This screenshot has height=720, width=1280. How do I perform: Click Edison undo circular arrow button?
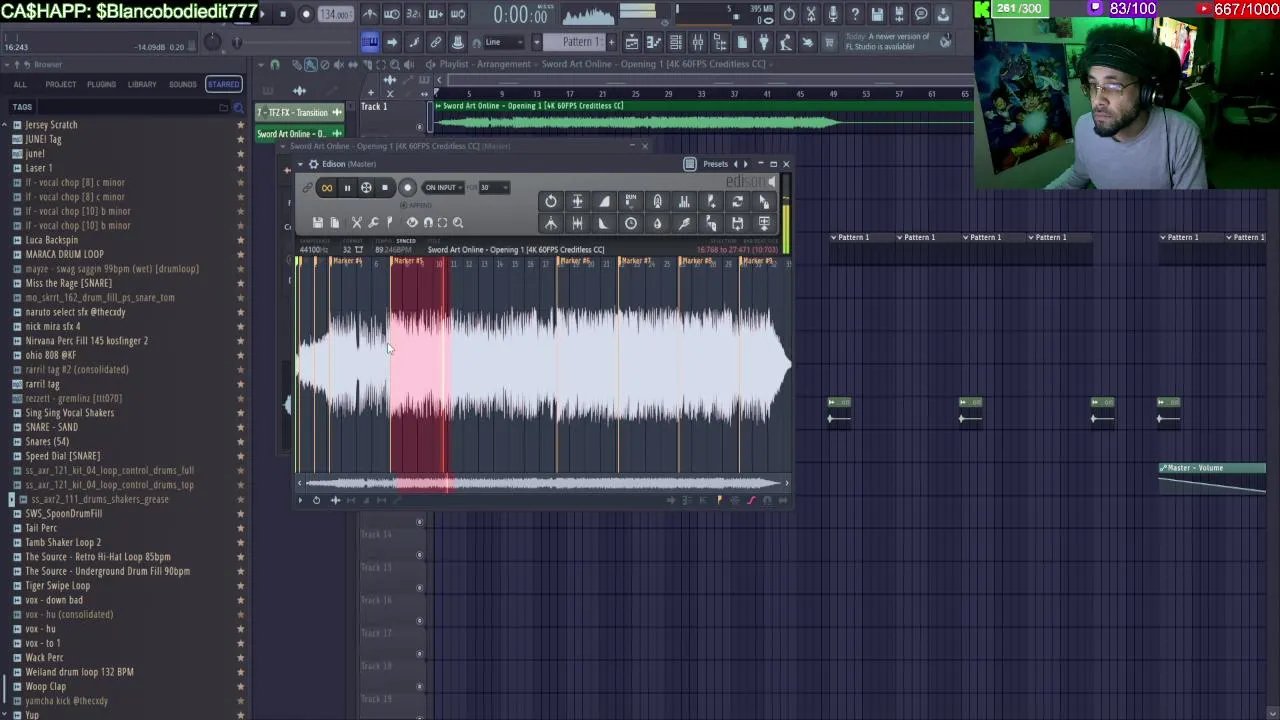click(551, 201)
